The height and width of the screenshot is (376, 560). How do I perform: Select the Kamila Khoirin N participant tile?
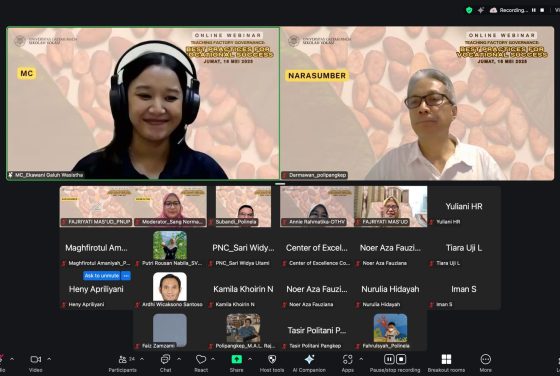tap(244, 289)
